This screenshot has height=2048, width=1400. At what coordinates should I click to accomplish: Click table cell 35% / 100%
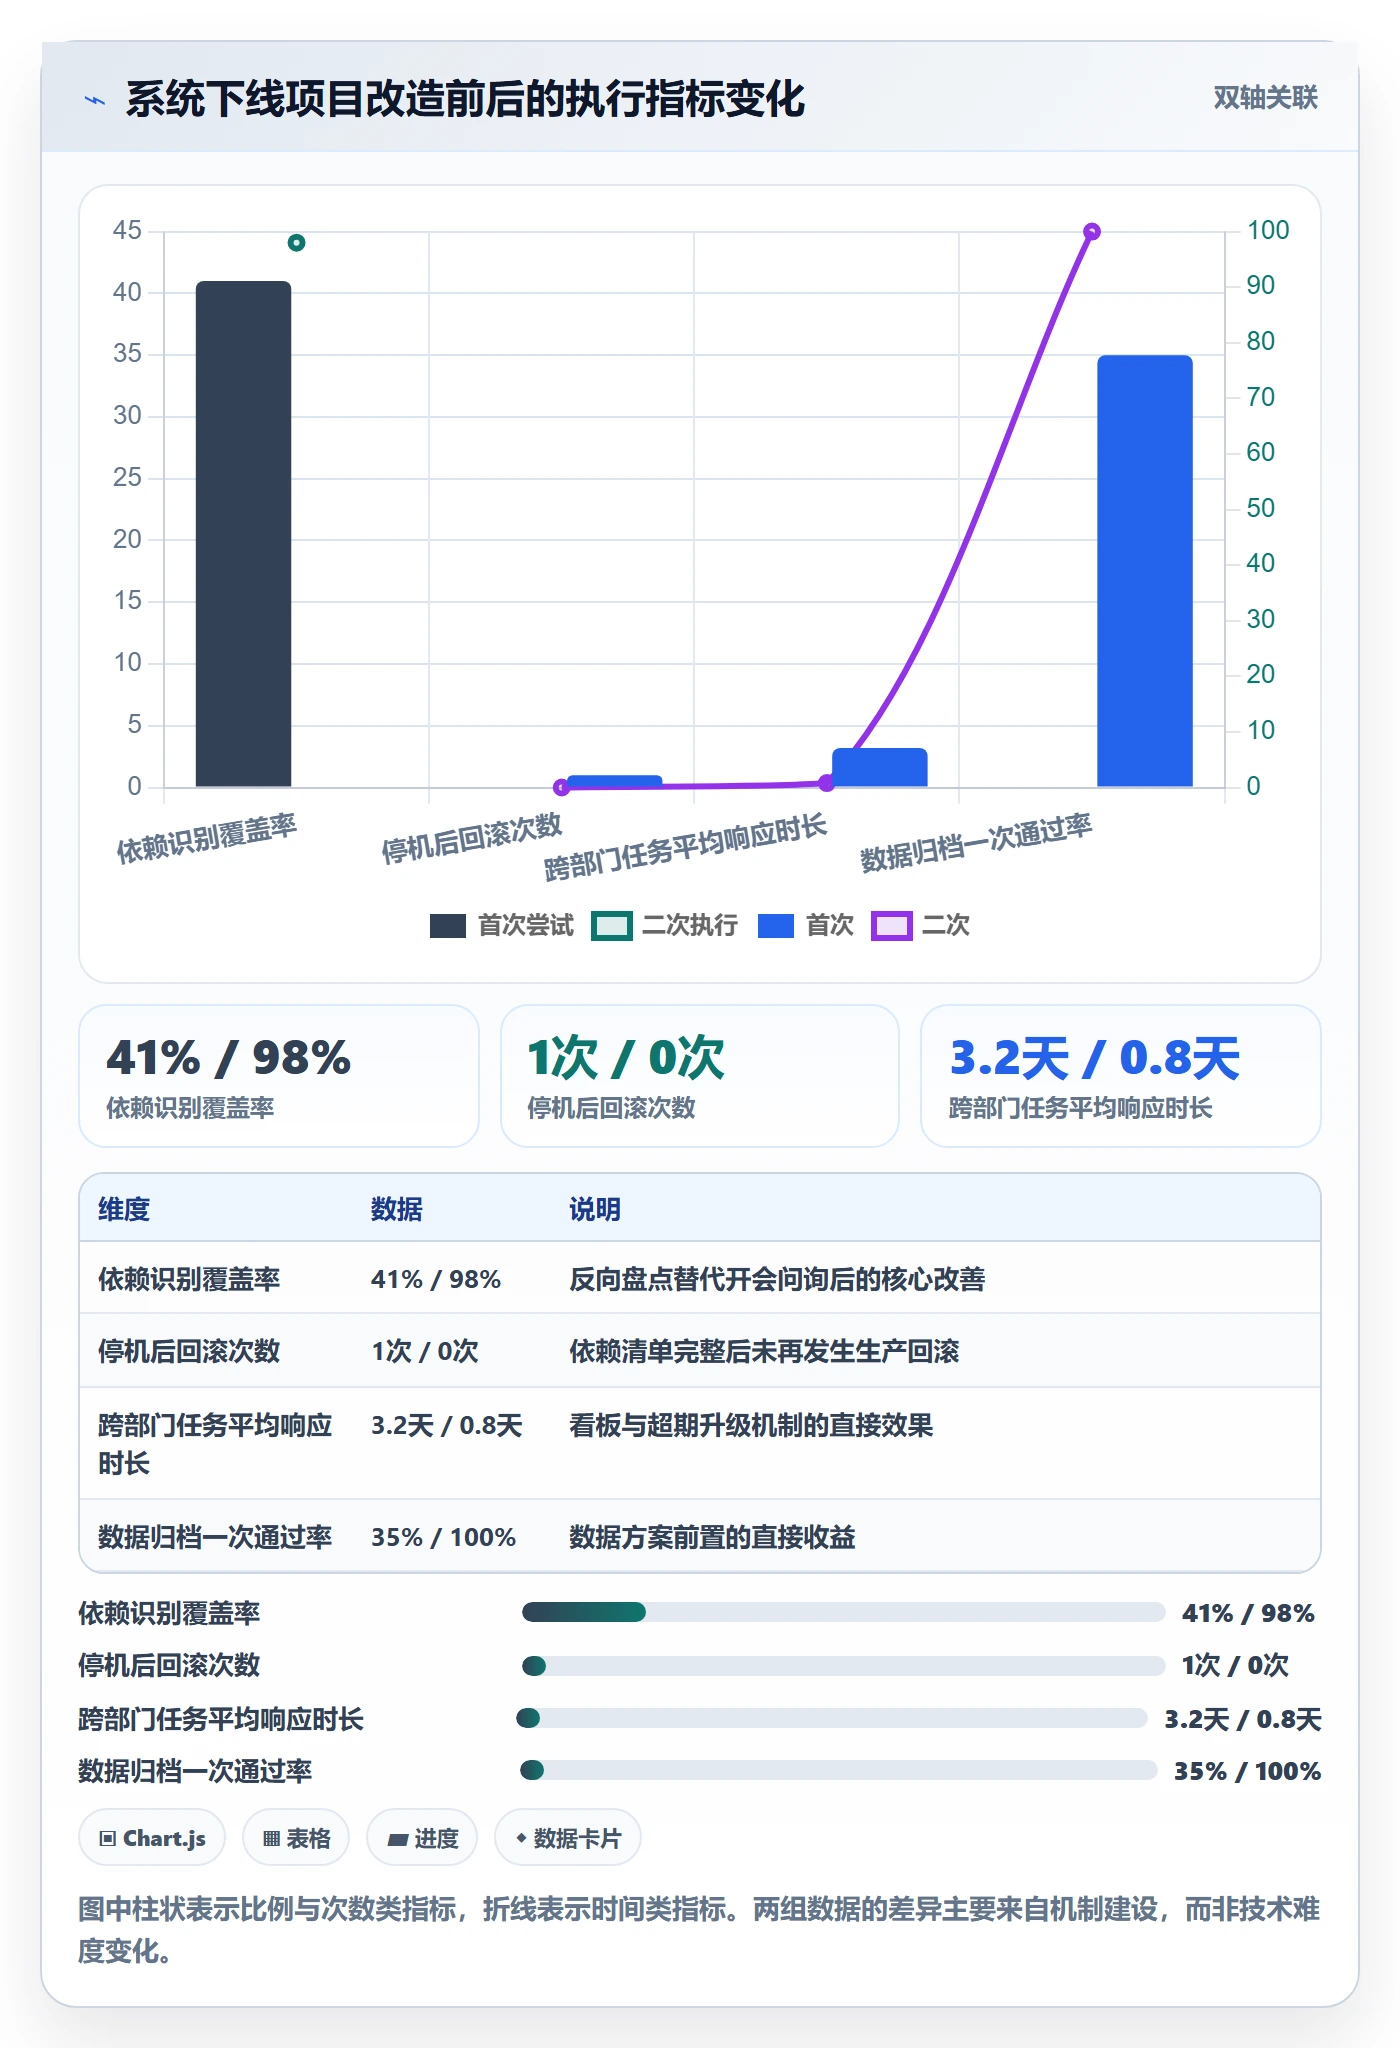point(443,1537)
